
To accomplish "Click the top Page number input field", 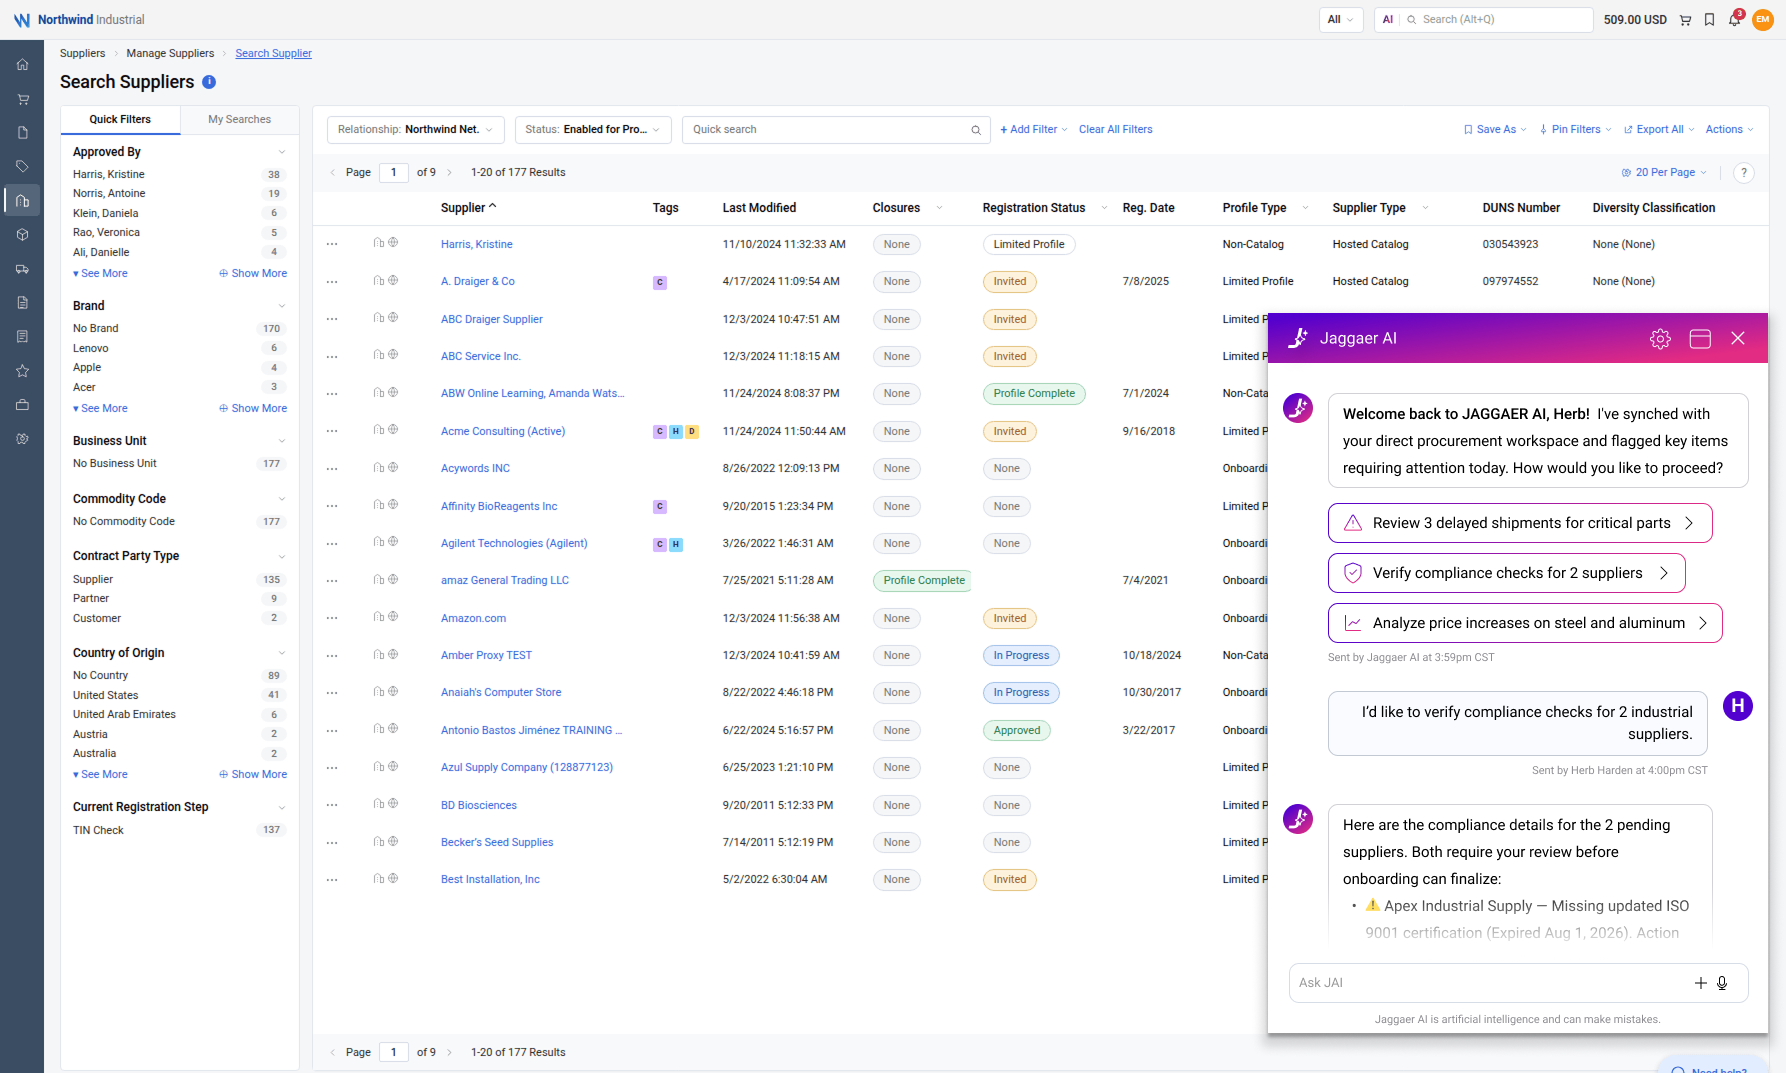I will [x=394, y=173].
